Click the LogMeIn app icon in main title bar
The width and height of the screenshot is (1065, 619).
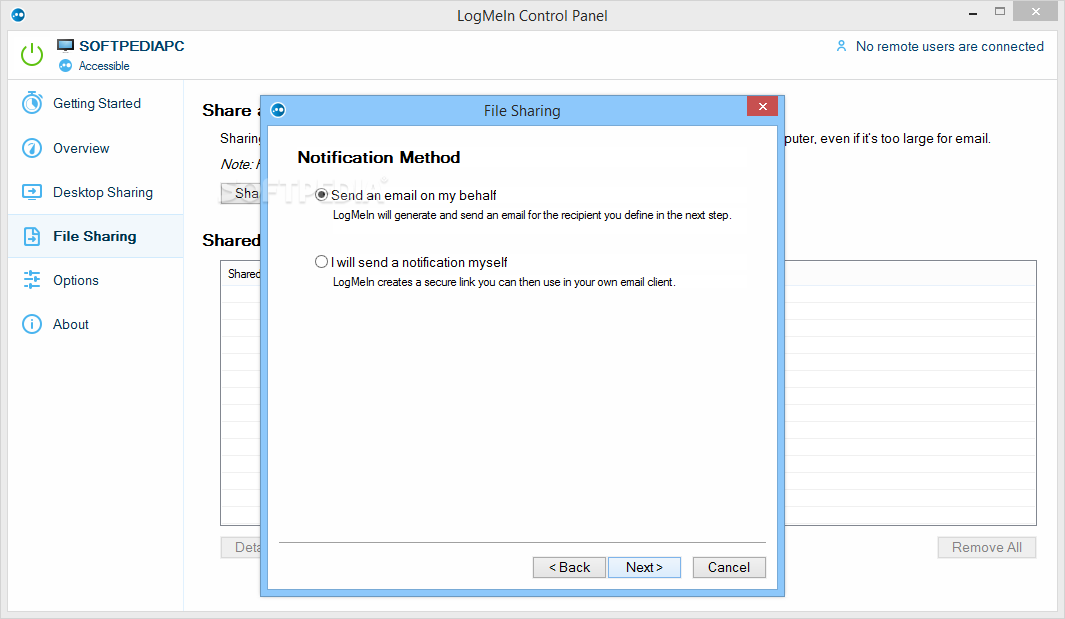point(18,15)
